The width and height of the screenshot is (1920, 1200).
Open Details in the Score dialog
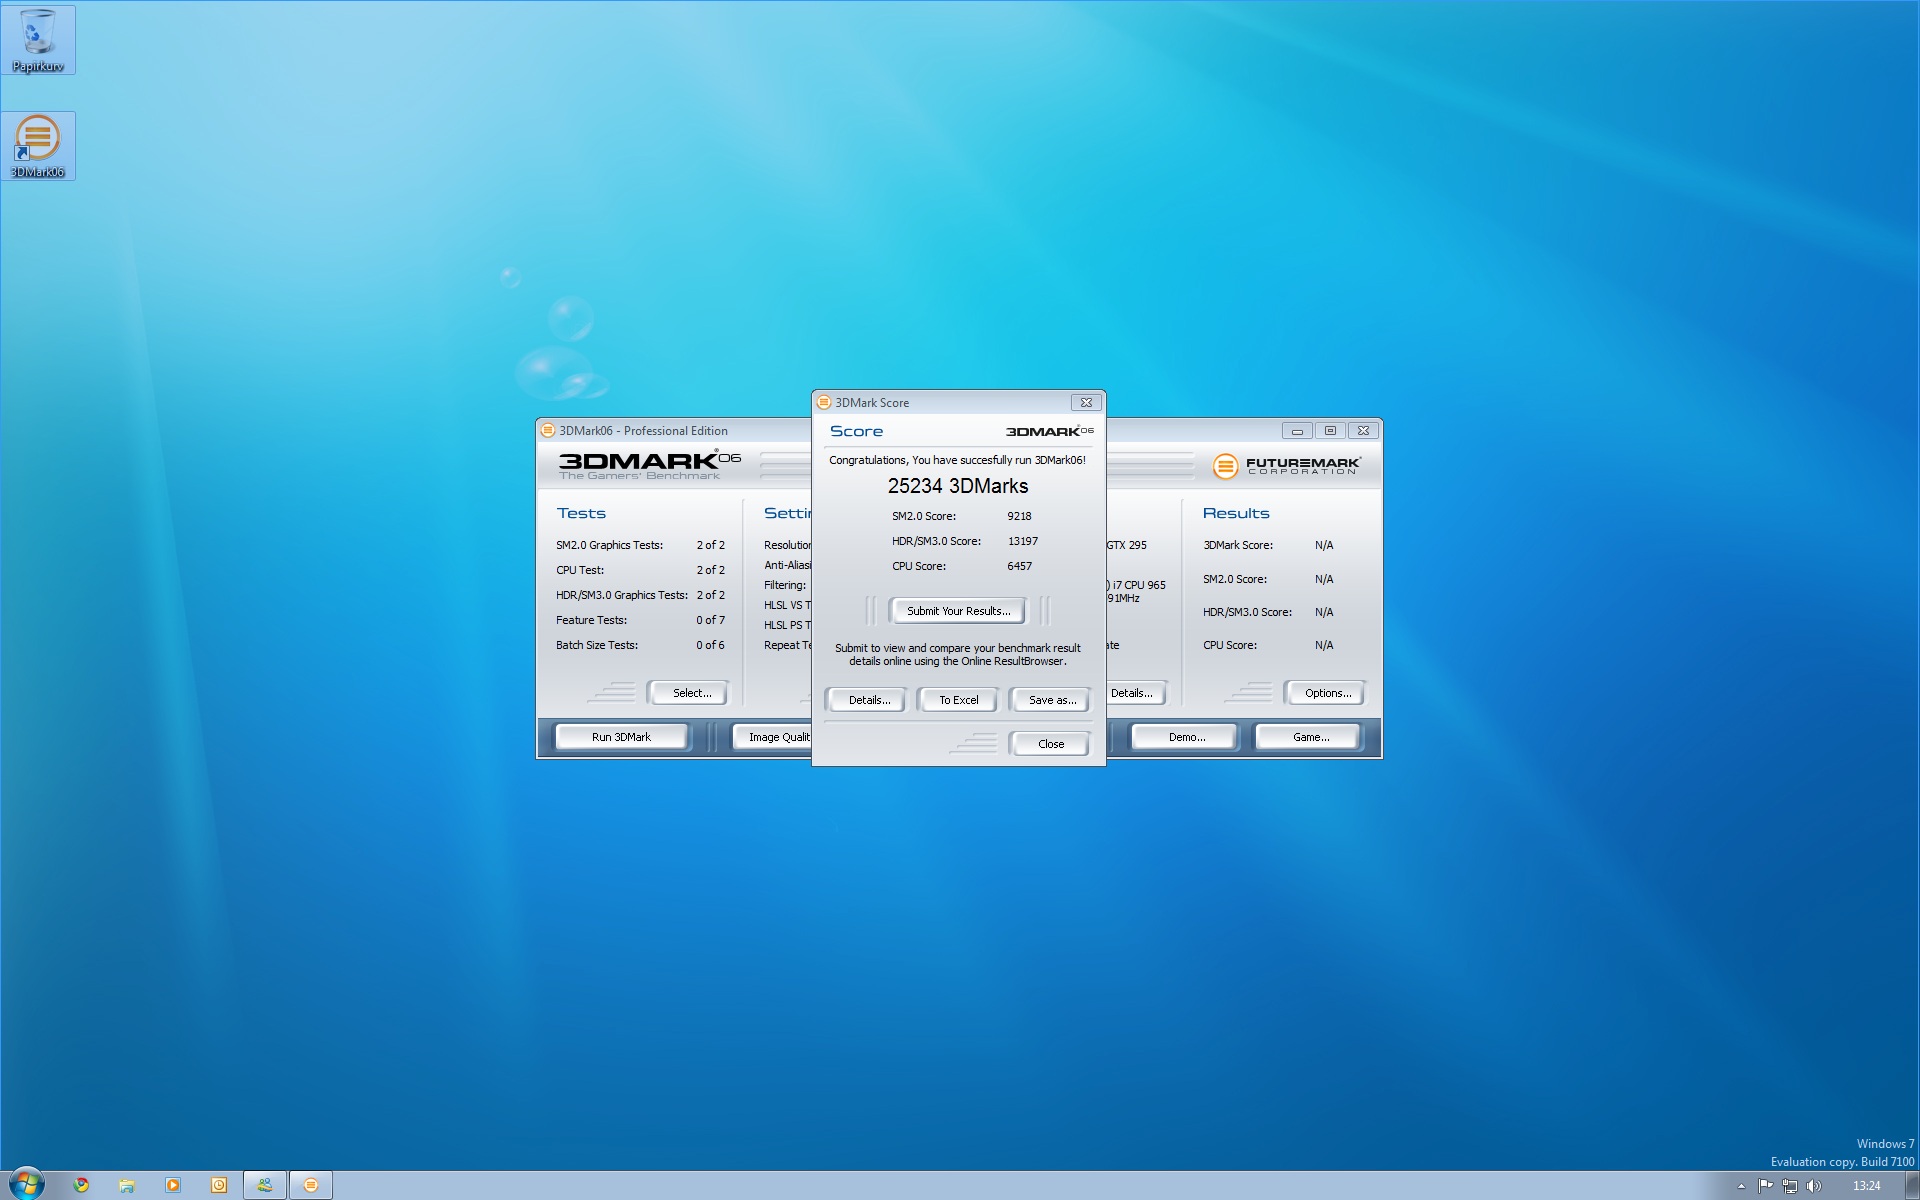(869, 700)
